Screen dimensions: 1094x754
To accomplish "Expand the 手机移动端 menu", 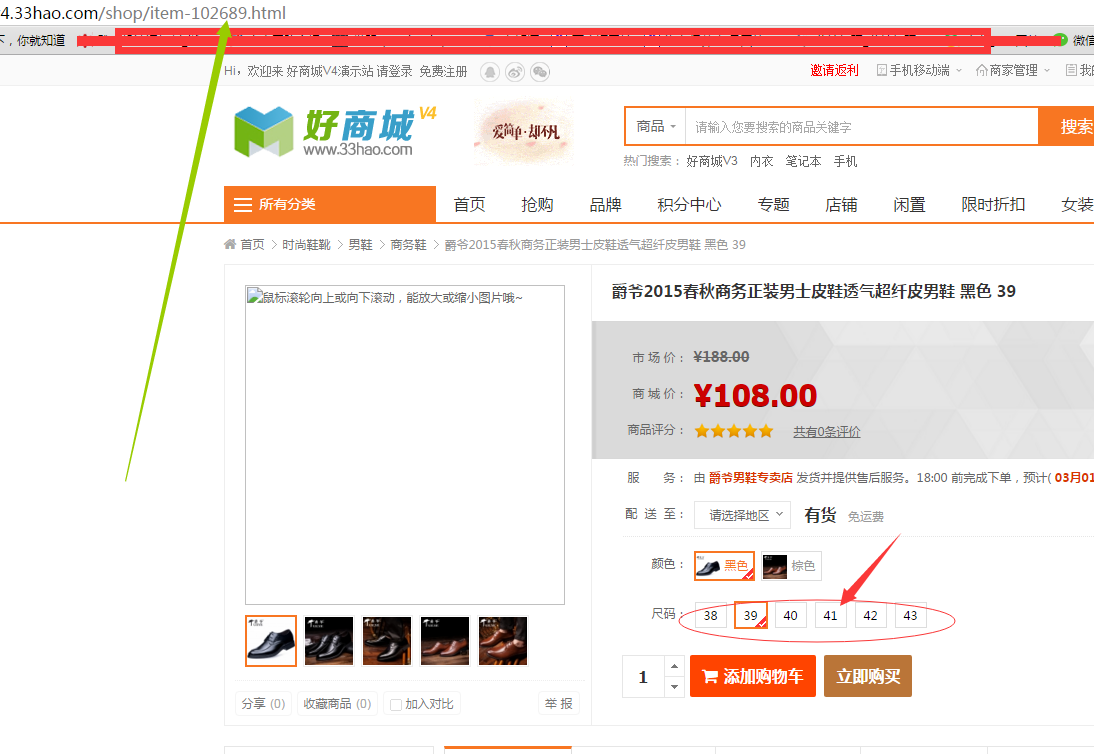I will pos(919,70).
